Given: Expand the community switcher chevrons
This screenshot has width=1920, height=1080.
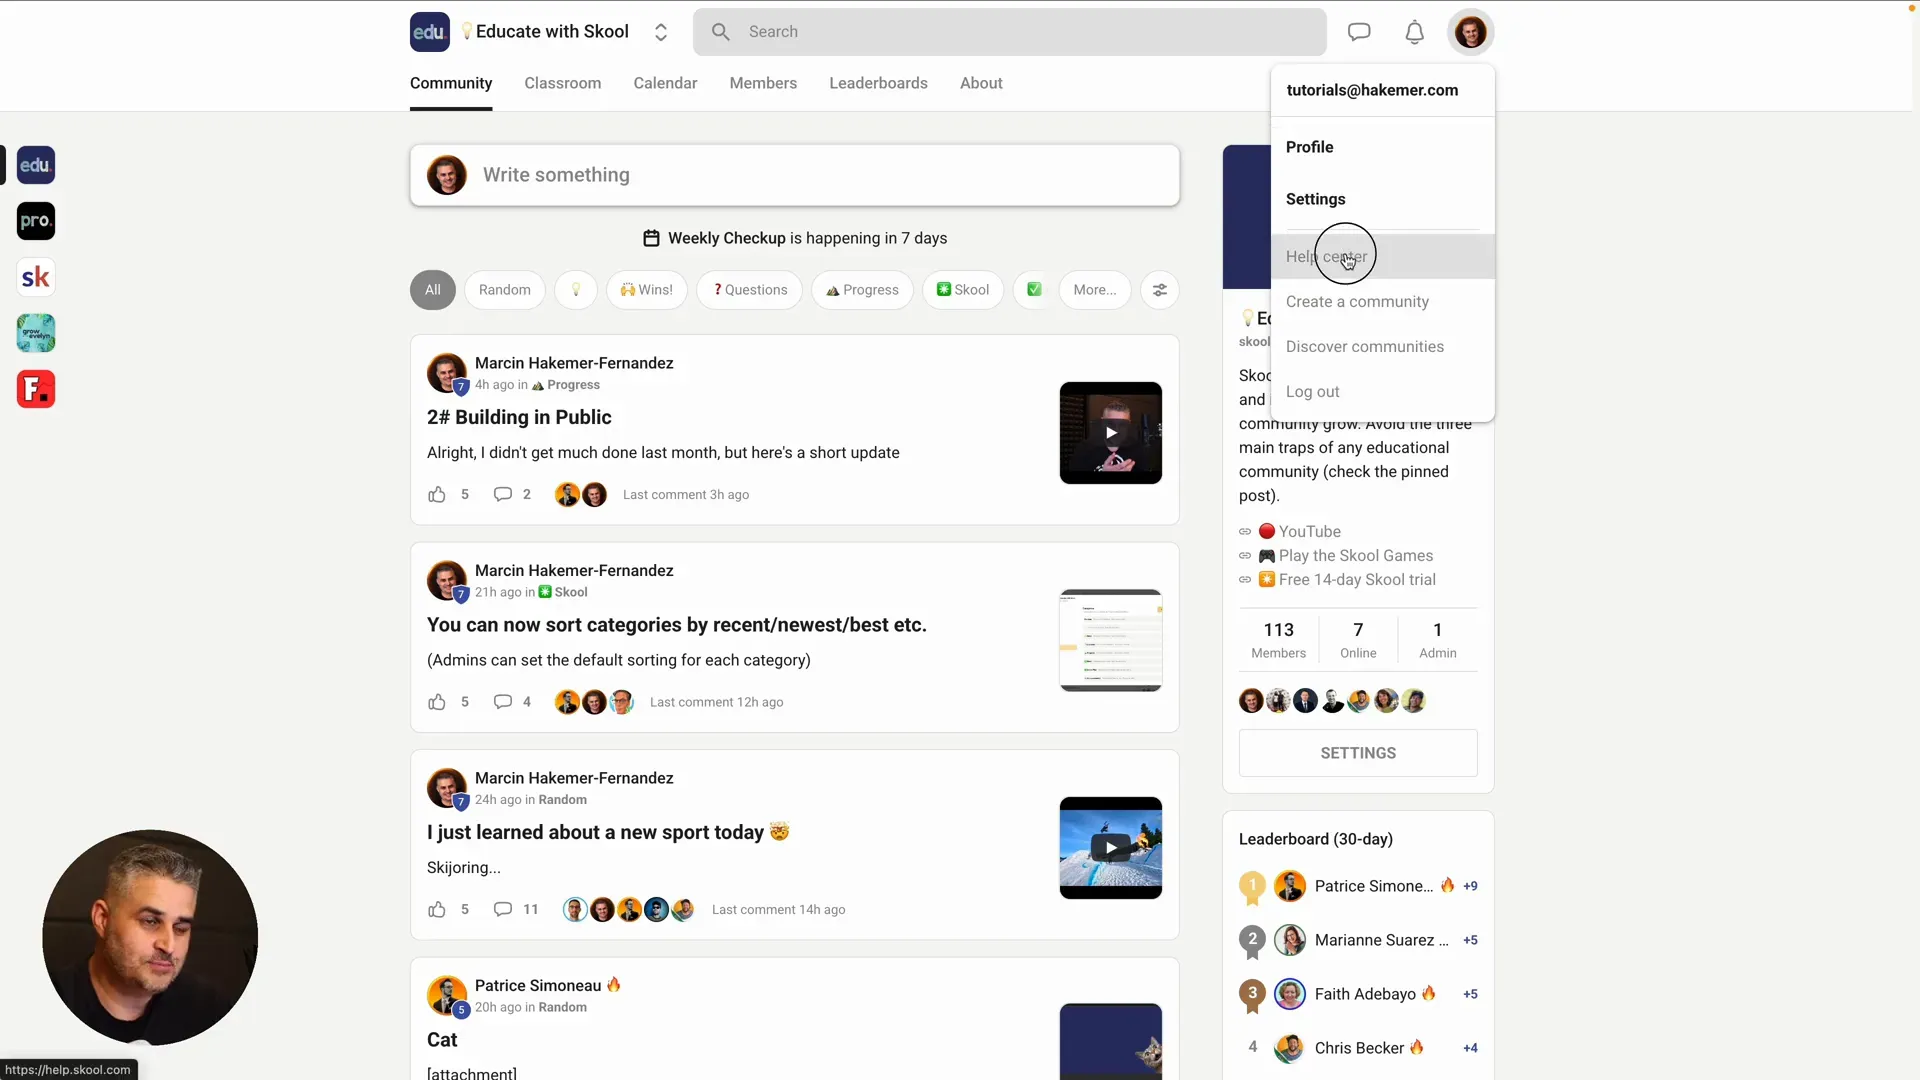Looking at the screenshot, I should pyautogui.click(x=661, y=32).
